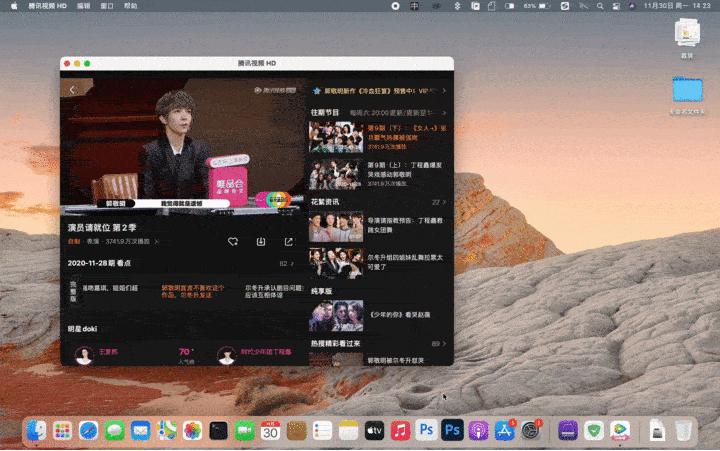
Task: Go back using the video's back arrow
Action: pos(73,90)
